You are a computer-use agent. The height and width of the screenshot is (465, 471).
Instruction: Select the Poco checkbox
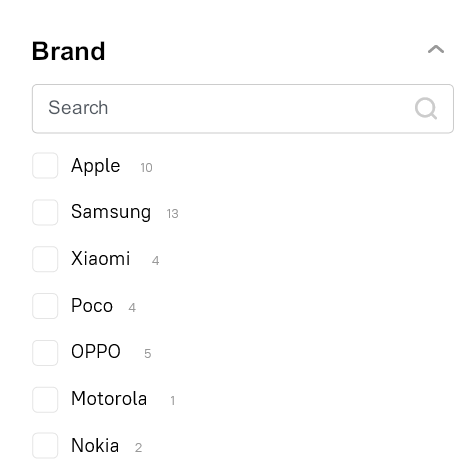click(45, 306)
